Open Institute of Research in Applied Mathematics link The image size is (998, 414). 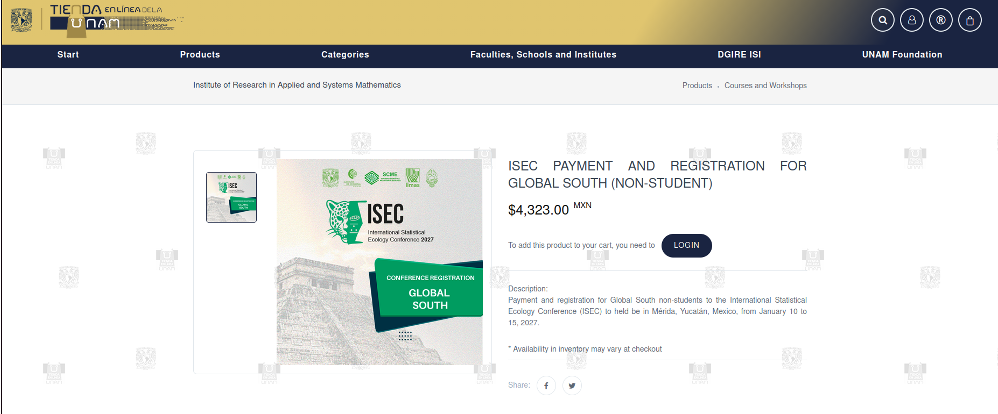[297, 85]
